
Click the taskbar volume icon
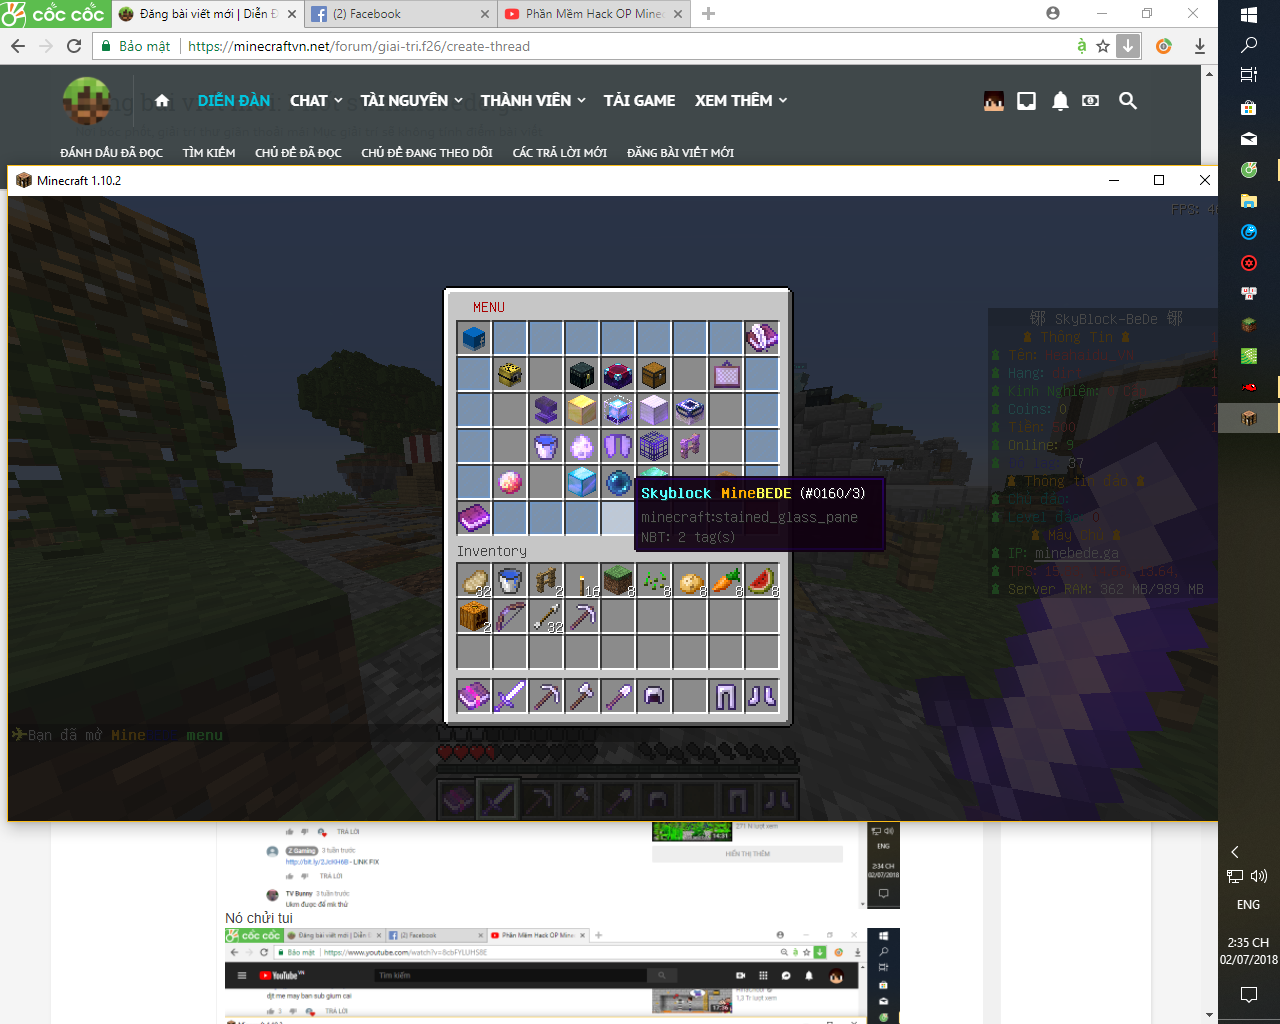[1258, 876]
